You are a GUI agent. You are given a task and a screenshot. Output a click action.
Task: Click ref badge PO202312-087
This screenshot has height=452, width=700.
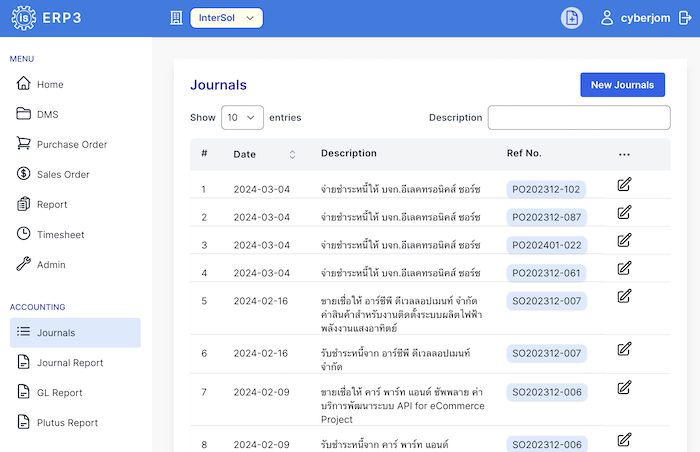point(546,217)
